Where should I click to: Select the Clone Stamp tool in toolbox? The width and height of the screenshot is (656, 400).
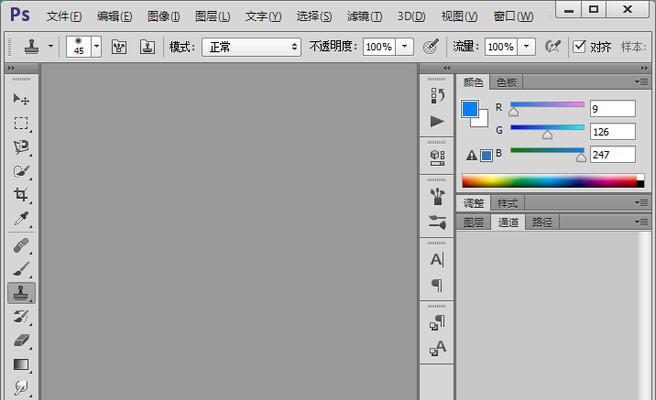(21, 293)
